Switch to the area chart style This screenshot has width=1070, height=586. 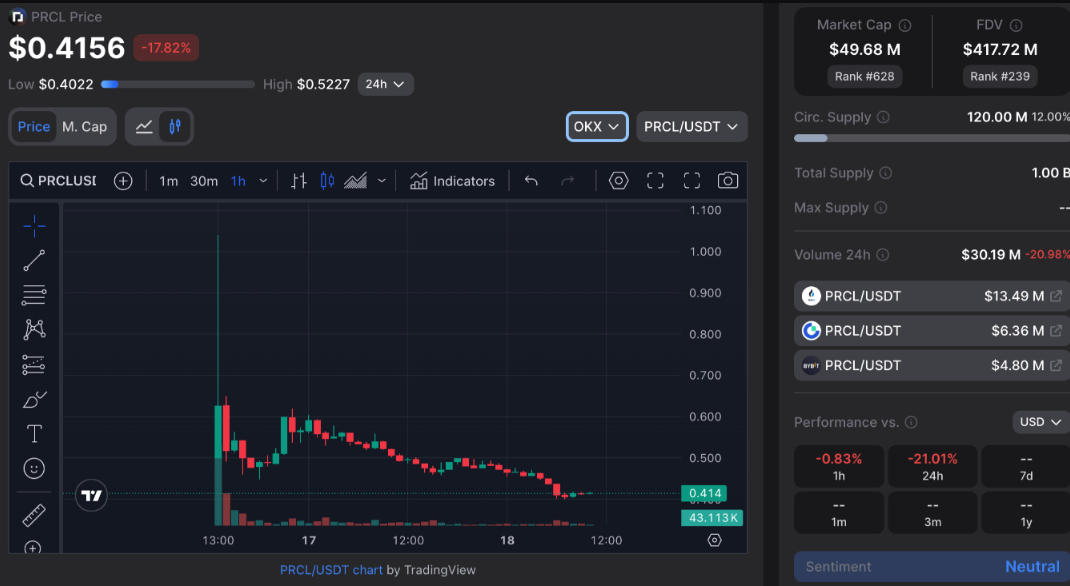click(x=356, y=181)
